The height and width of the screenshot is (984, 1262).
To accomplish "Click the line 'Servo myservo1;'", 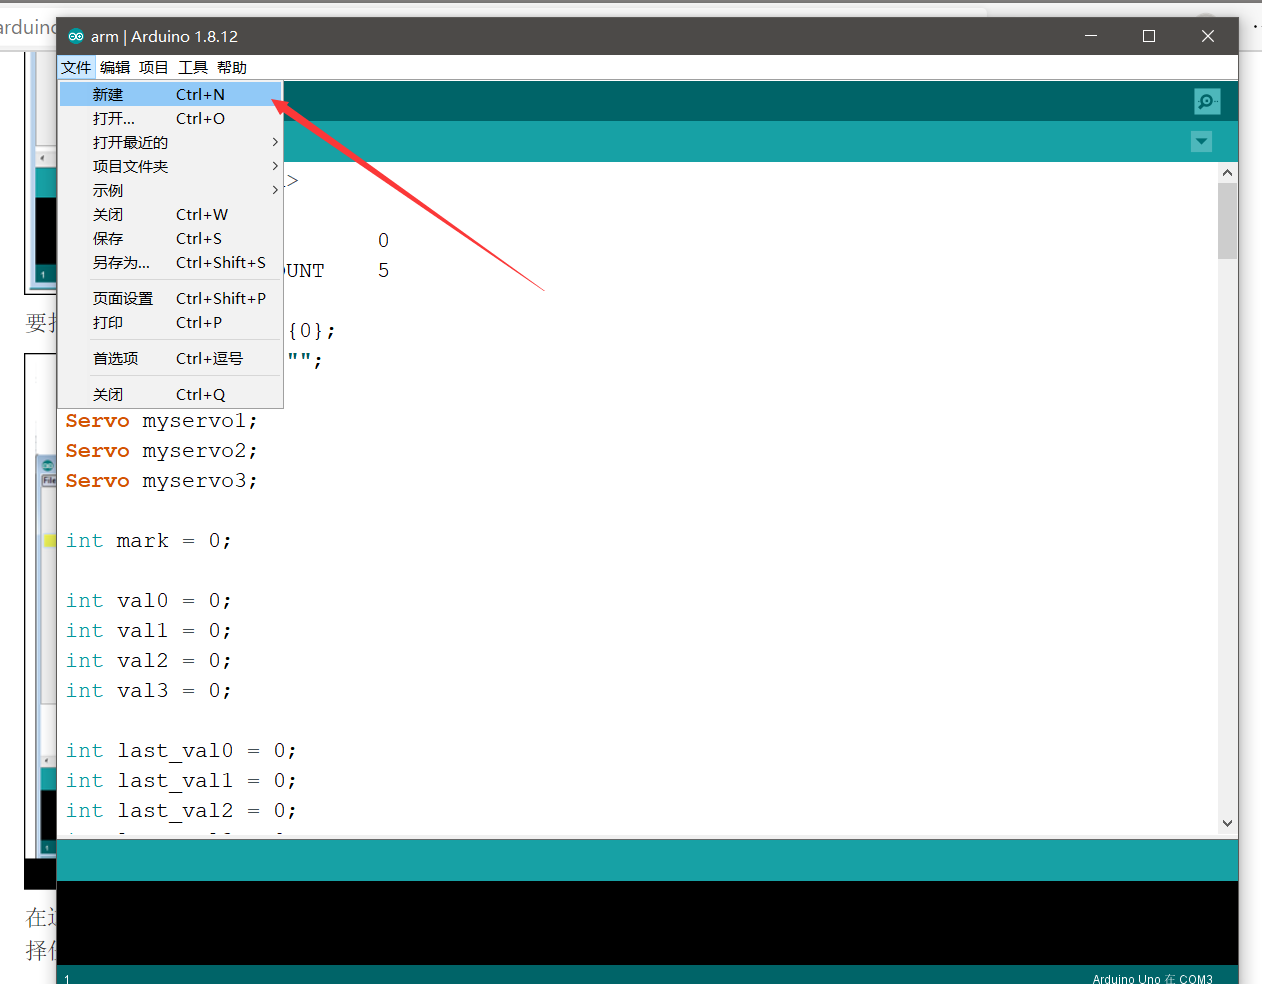I will [162, 421].
